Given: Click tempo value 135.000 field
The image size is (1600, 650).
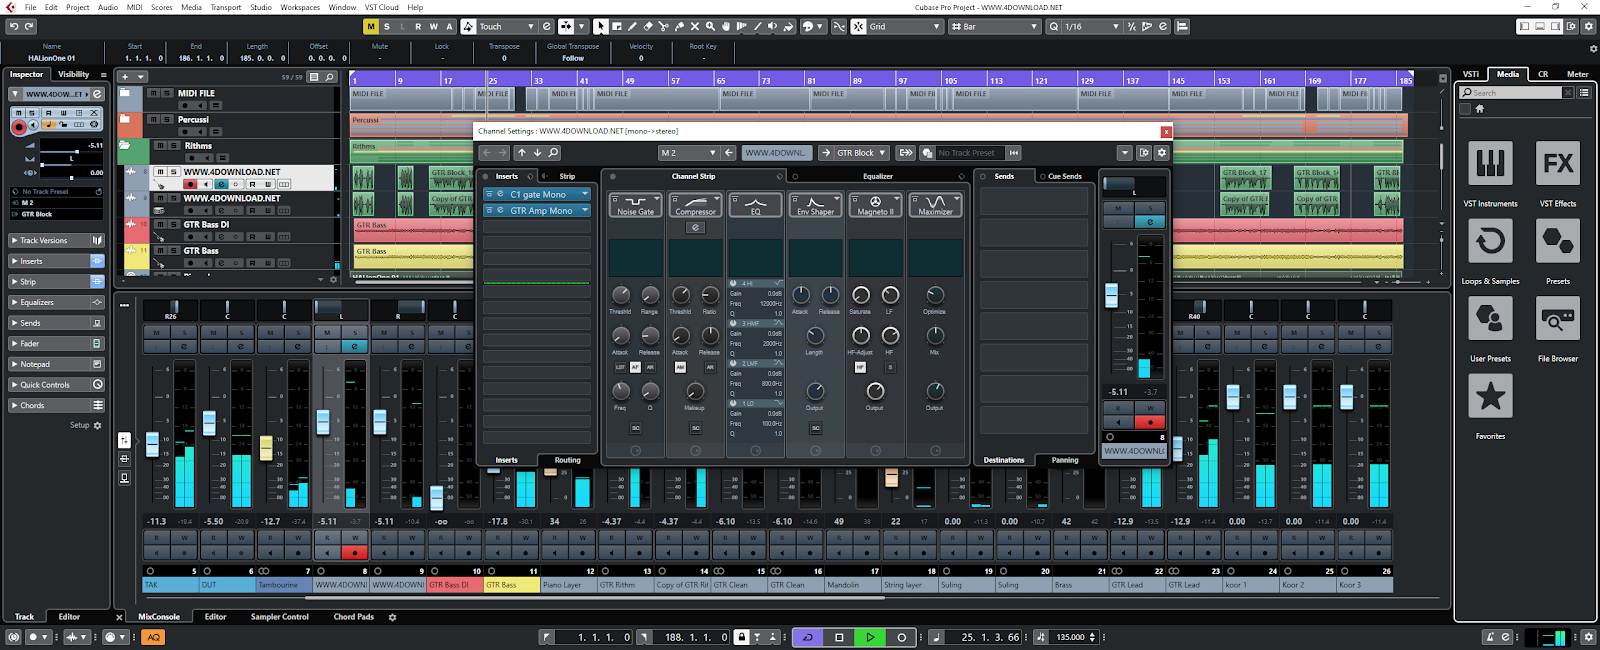Looking at the screenshot, I should point(1070,637).
